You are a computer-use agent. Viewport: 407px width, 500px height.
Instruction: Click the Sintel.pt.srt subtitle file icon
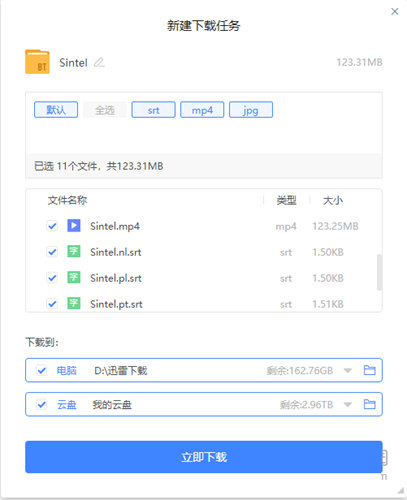point(74,303)
